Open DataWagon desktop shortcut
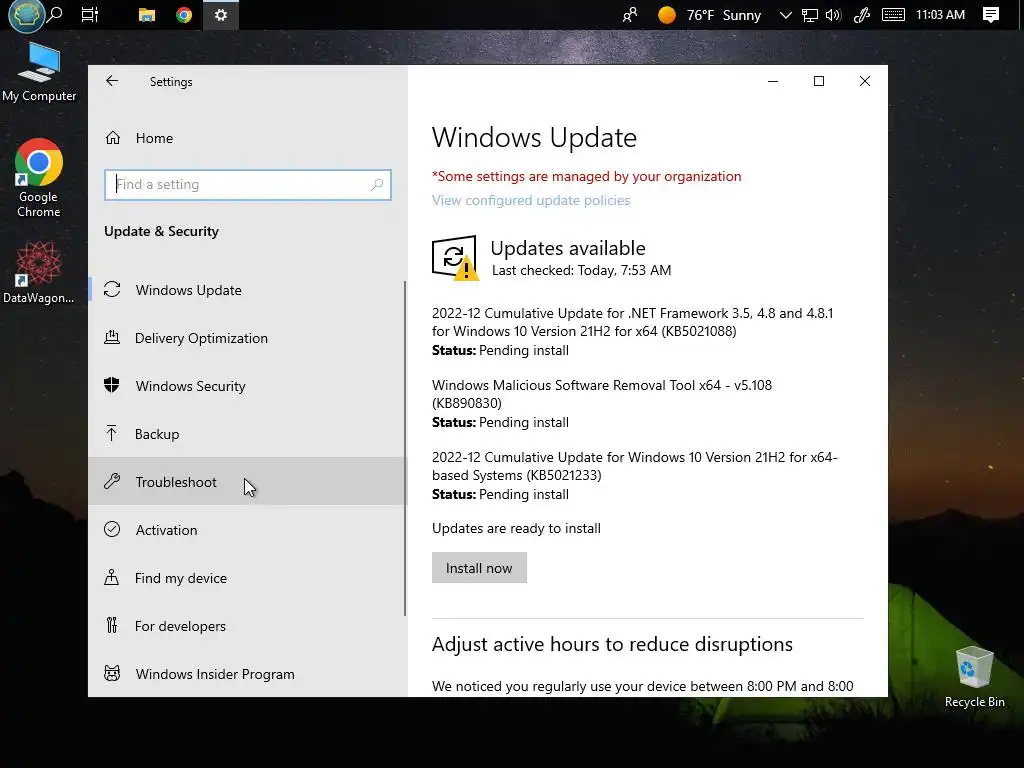1024x768 pixels. point(39,272)
